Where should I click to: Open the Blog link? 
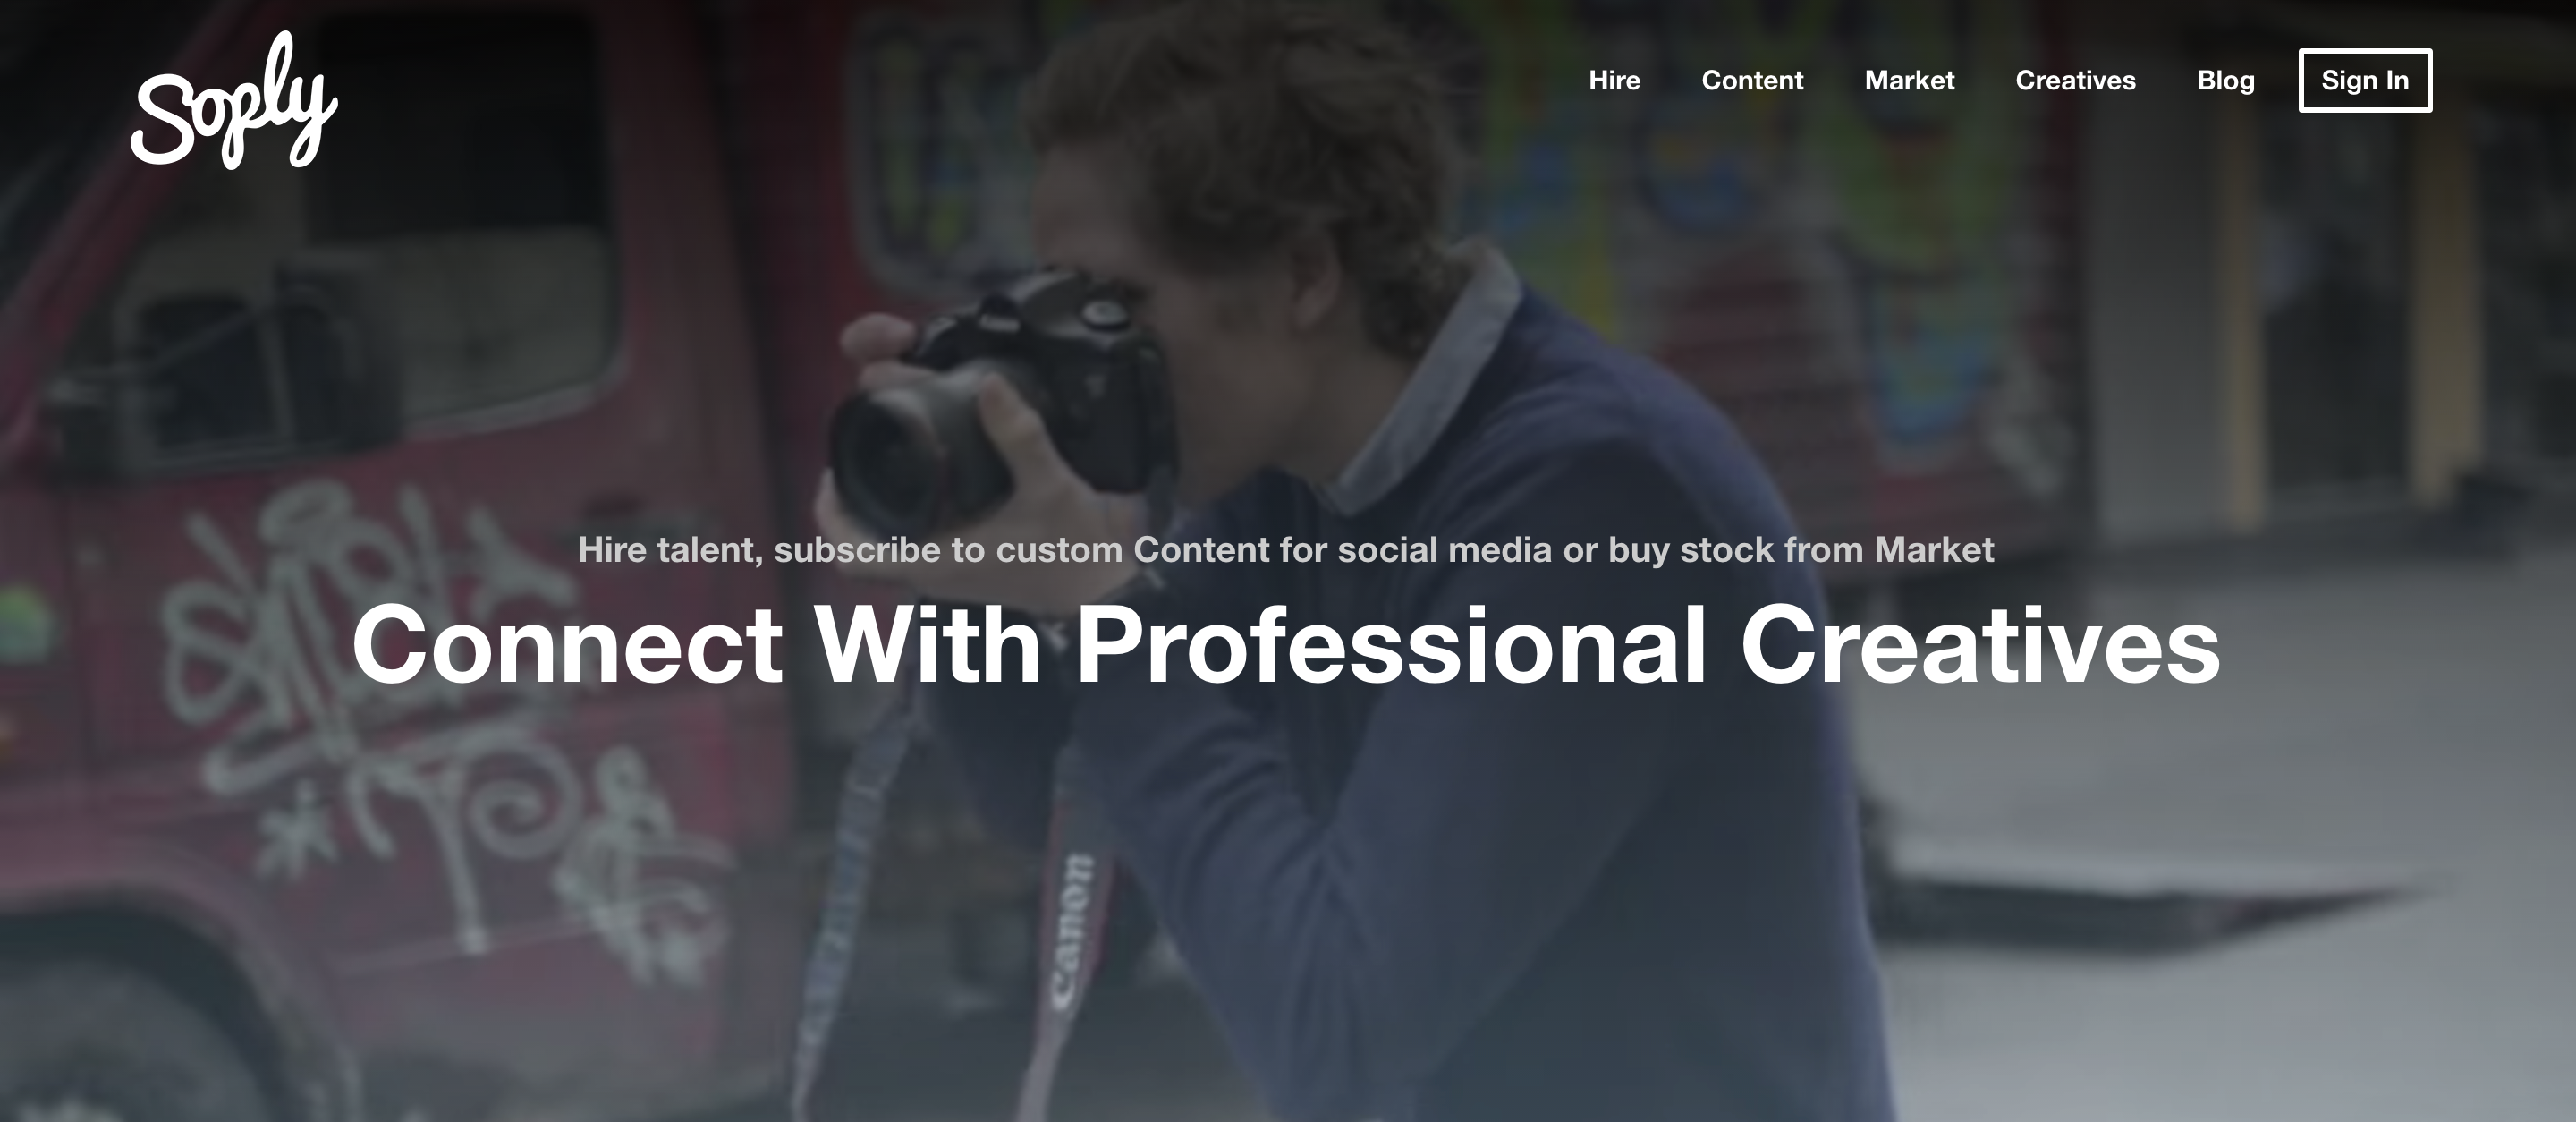[x=2225, y=81]
